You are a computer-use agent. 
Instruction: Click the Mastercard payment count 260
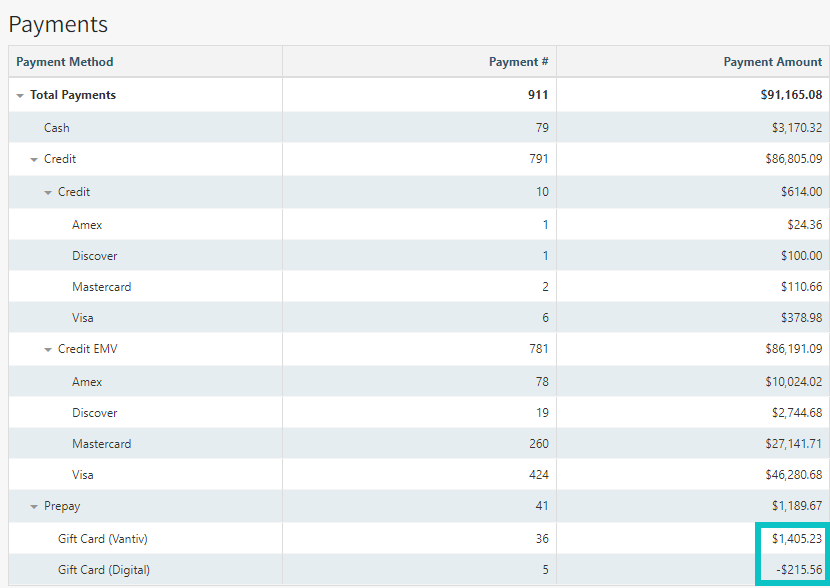pyautogui.click(x=538, y=444)
